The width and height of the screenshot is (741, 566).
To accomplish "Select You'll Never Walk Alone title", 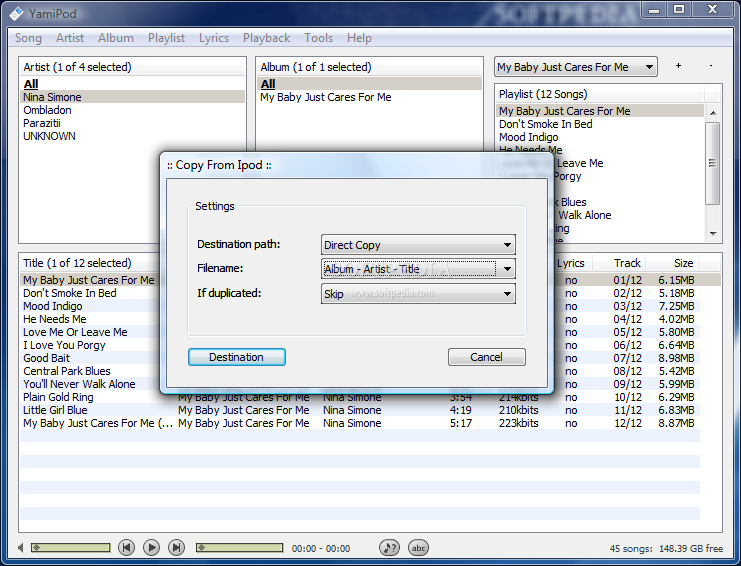I will [x=79, y=384].
